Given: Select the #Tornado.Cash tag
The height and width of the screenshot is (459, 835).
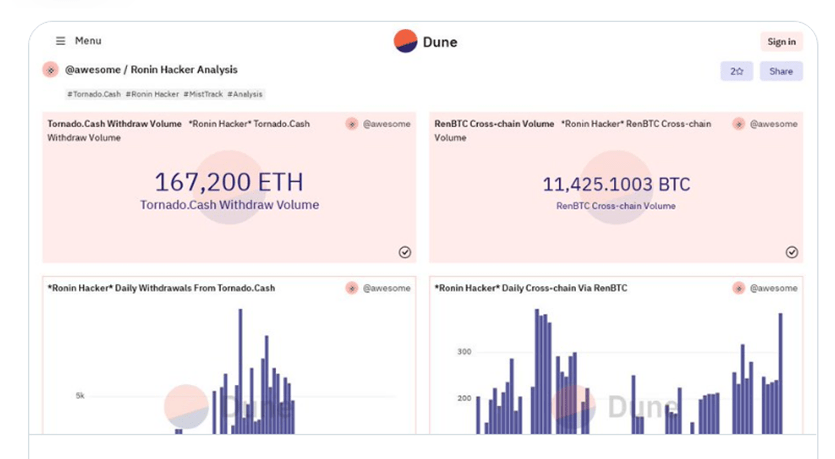Looking at the screenshot, I should click(x=94, y=94).
